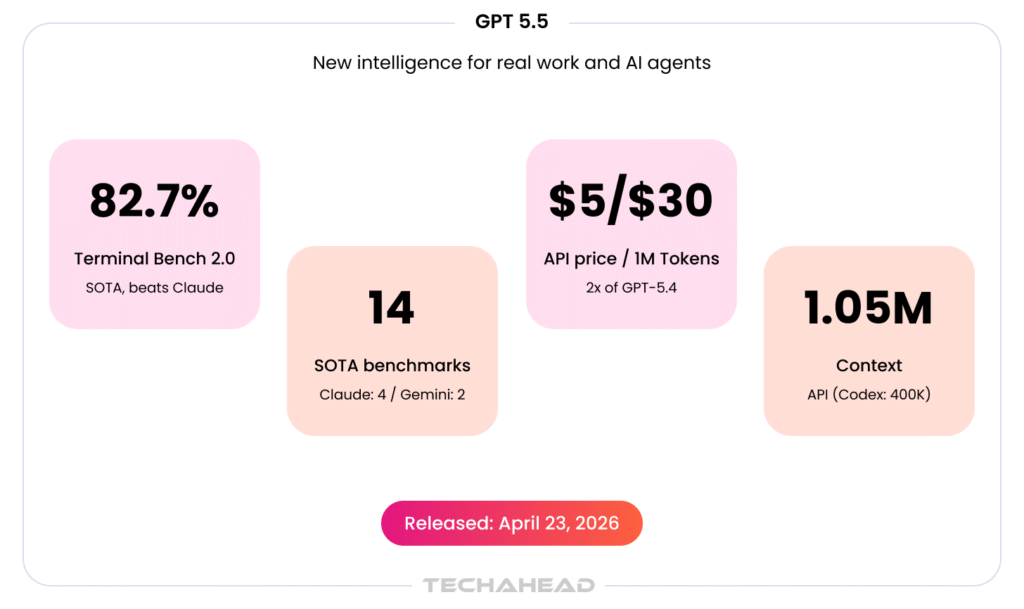Screen dimensions: 1024x609
Task: Click the 82.7% statistic number
Action: click(154, 200)
